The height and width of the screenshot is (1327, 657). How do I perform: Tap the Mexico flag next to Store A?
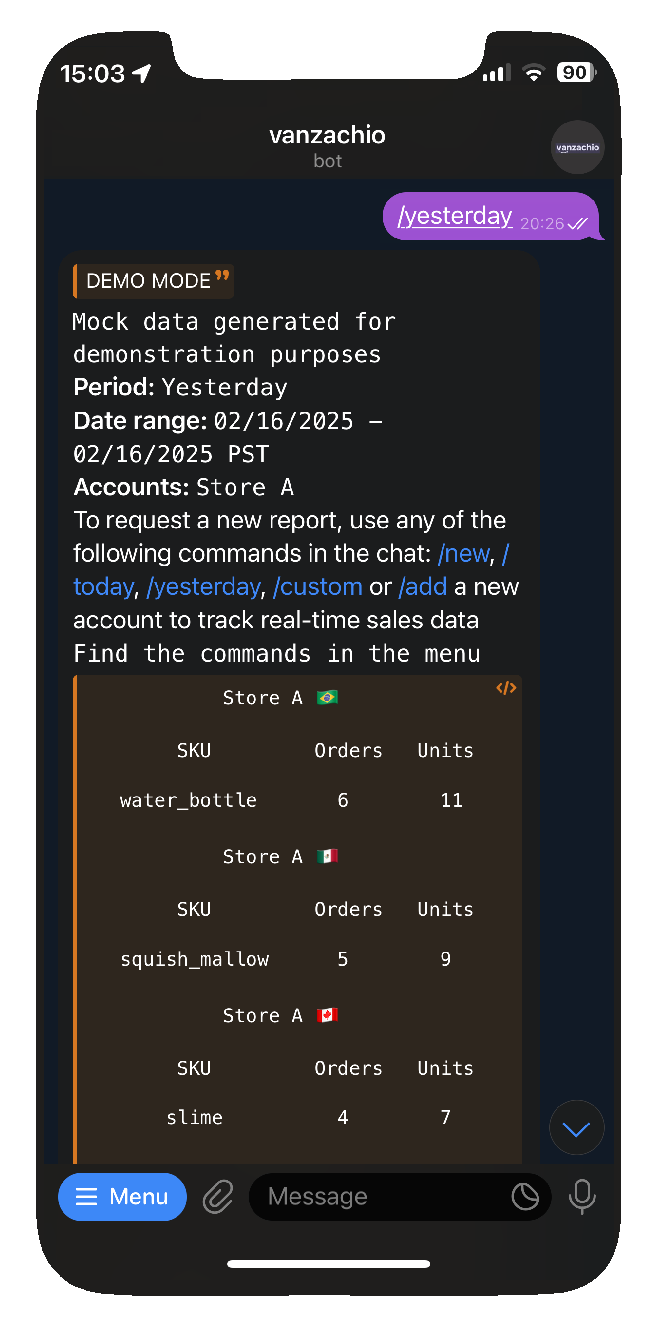[327, 856]
